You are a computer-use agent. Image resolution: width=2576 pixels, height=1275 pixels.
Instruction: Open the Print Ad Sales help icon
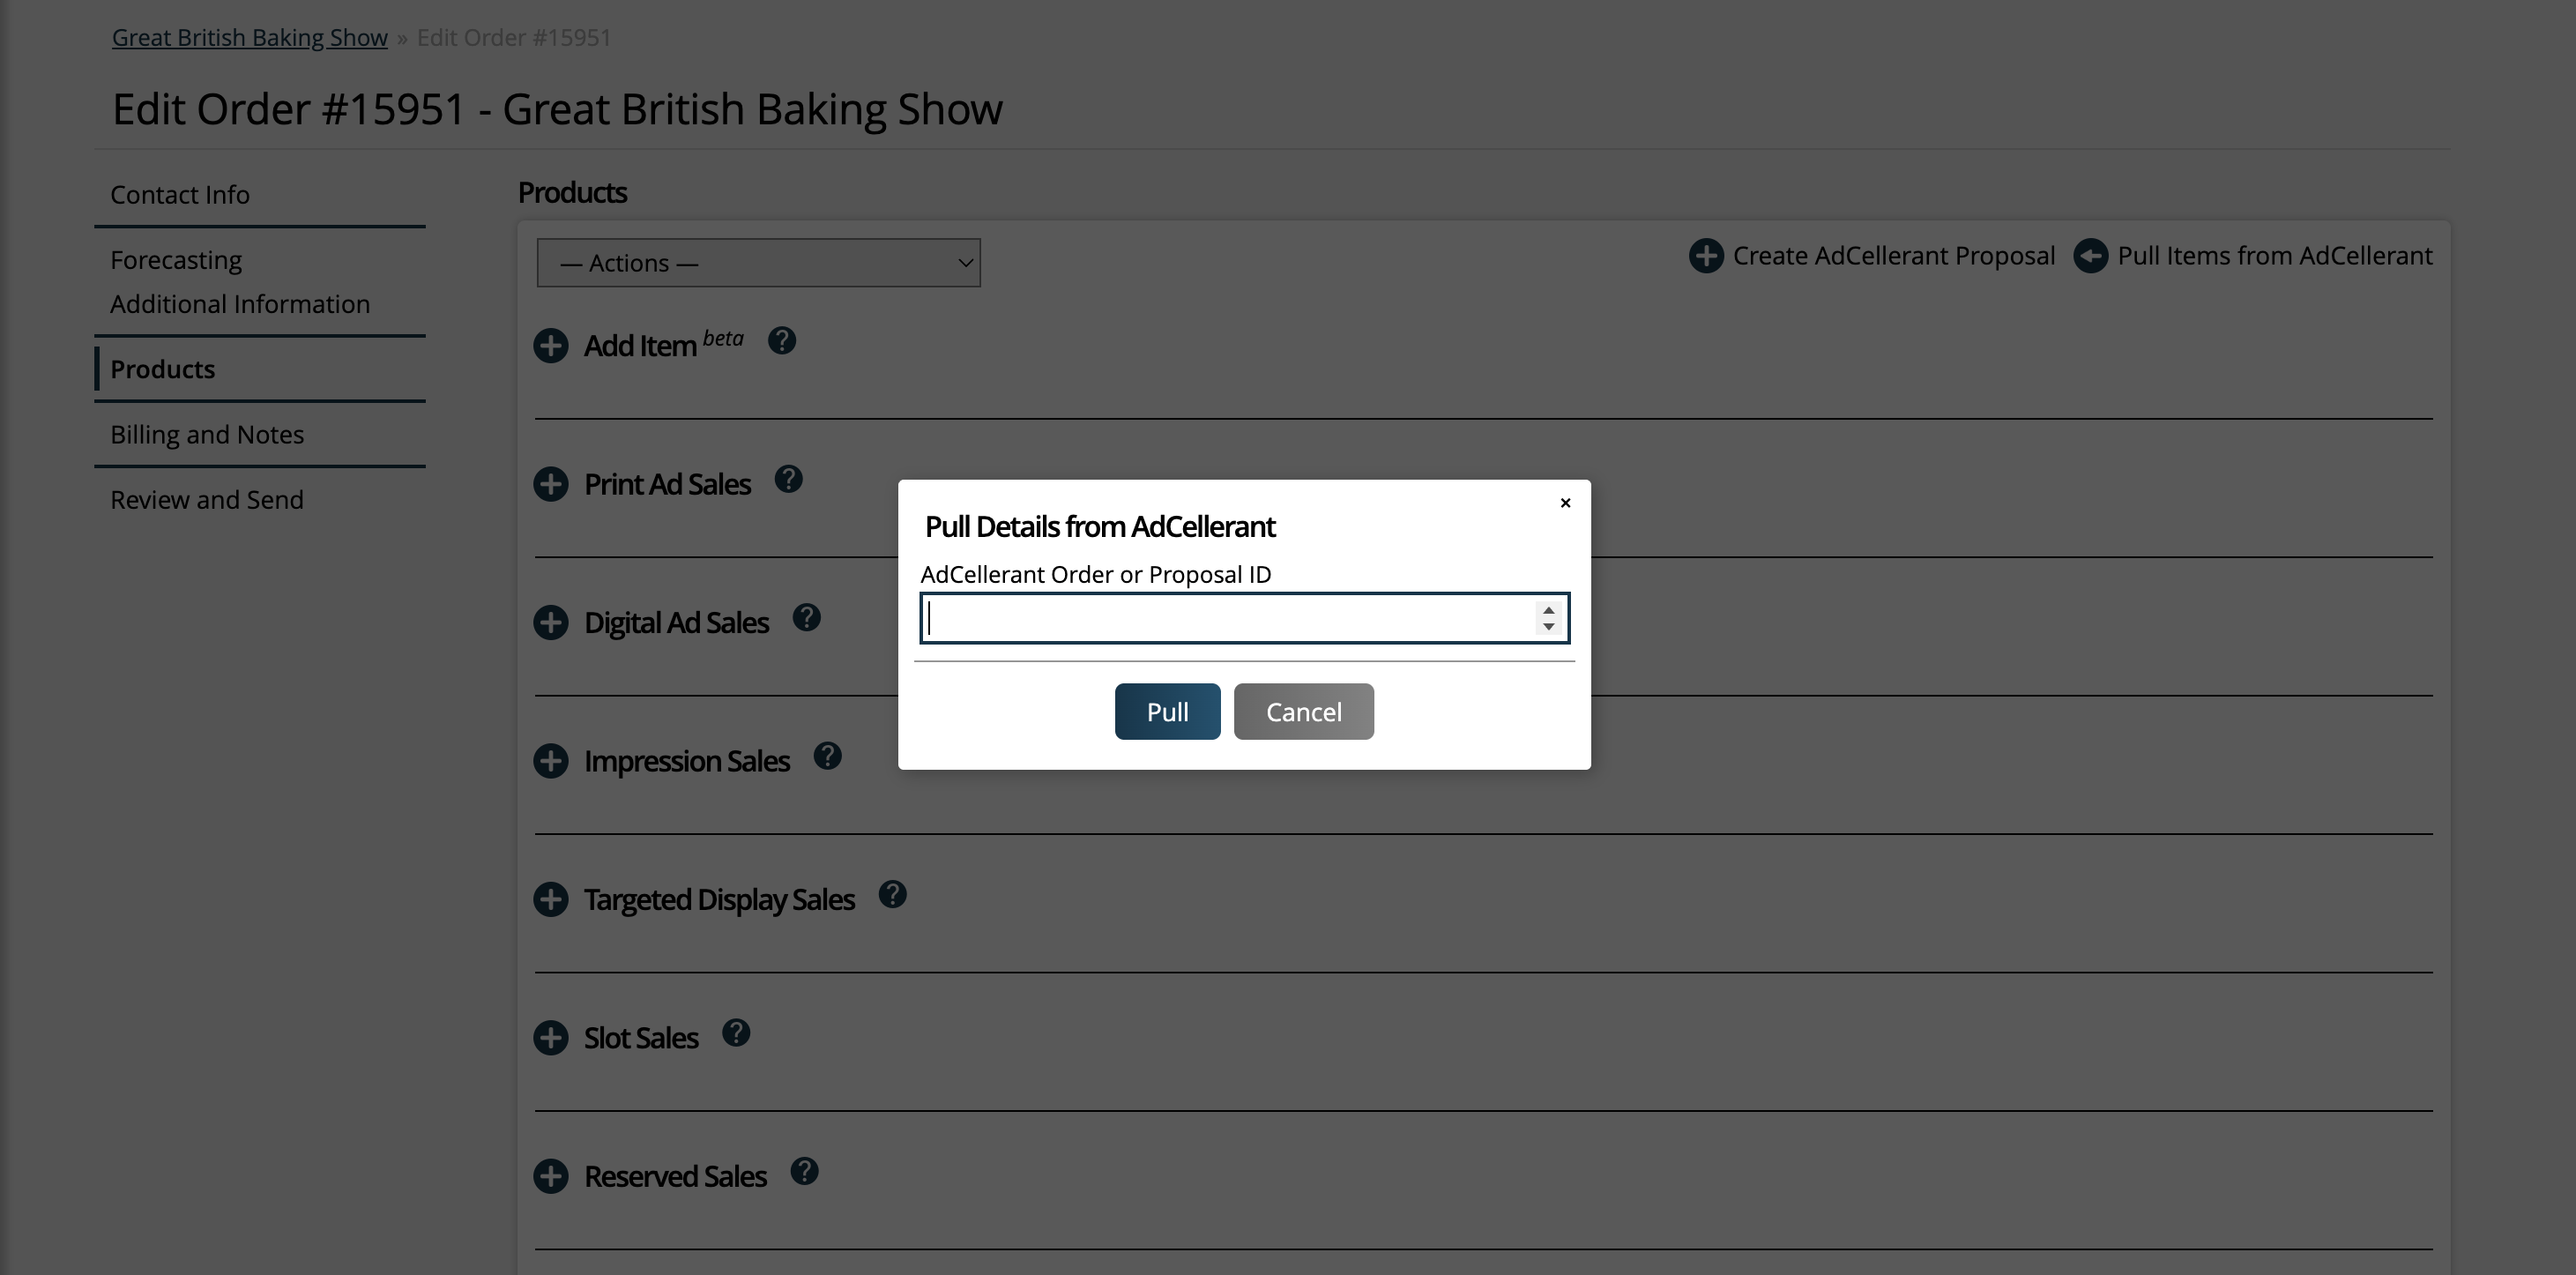coord(789,479)
